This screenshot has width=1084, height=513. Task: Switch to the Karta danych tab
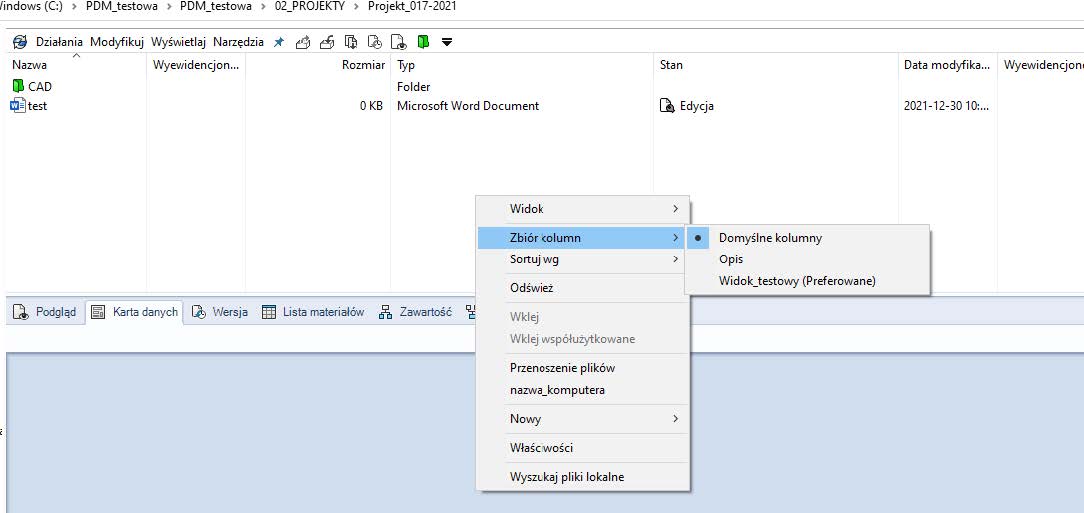pyautogui.click(x=134, y=312)
